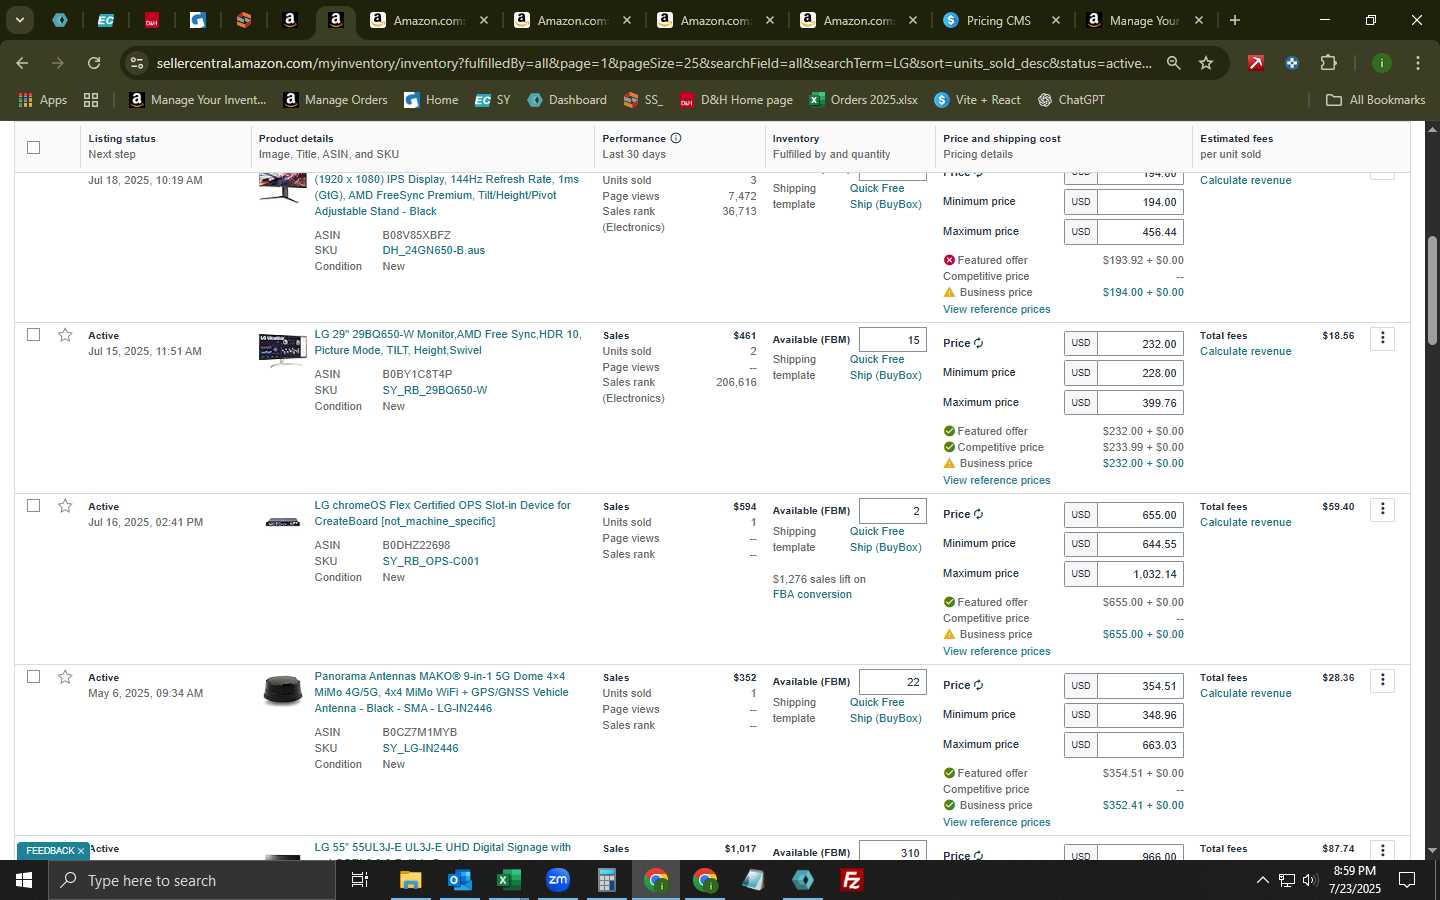This screenshot has width=1440, height=900.
Task: Open the LG 29BQ650-W monitor thumbnail
Action: pyautogui.click(x=282, y=349)
